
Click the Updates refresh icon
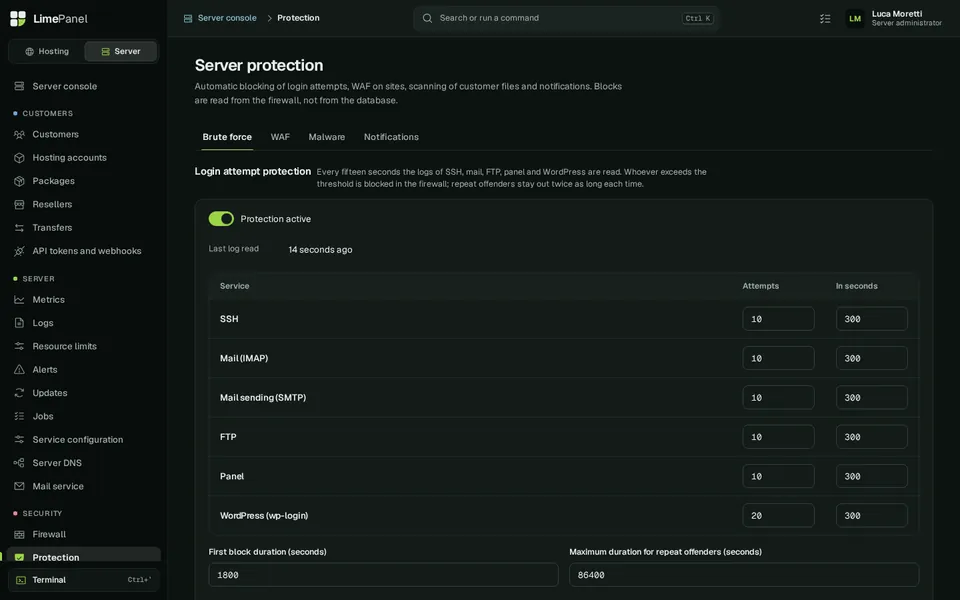tap(20, 392)
